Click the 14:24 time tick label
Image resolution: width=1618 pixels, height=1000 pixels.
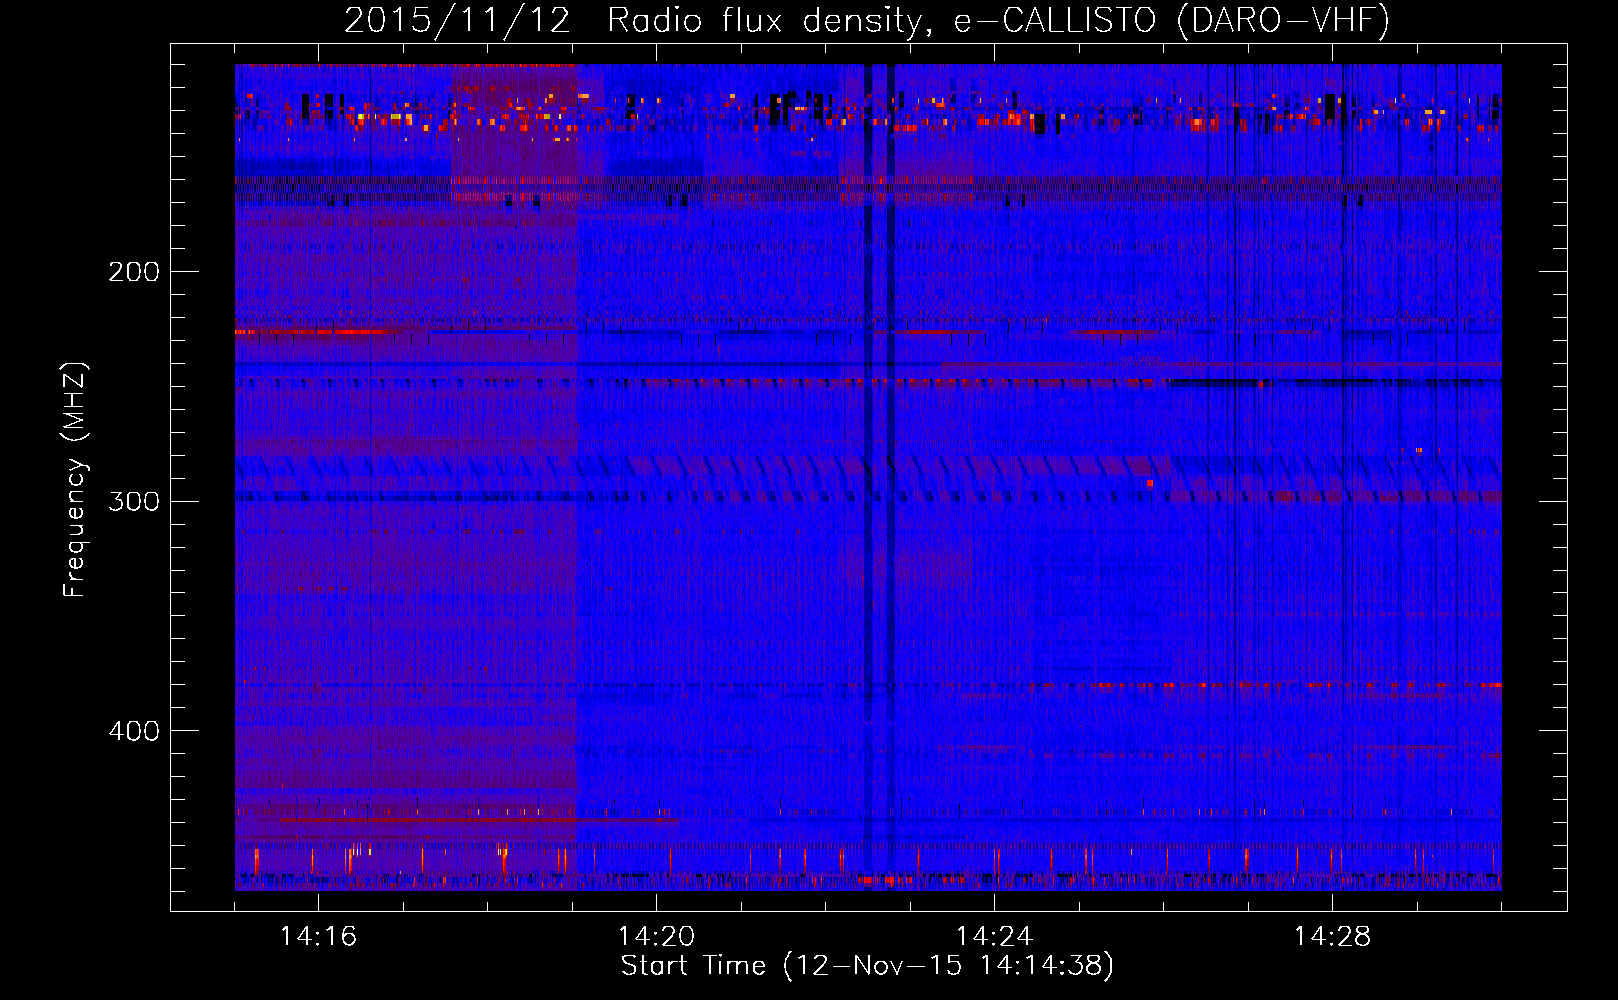coord(994,937)
